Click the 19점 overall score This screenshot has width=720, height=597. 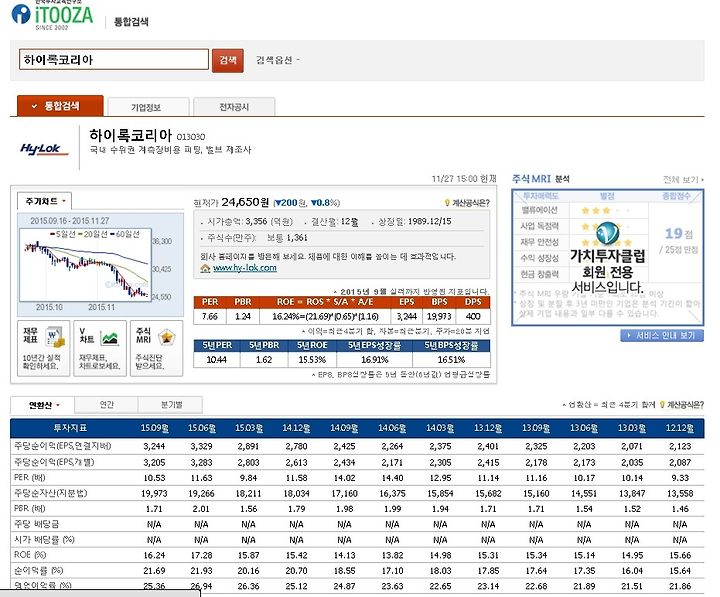click(x=678, y=234)
